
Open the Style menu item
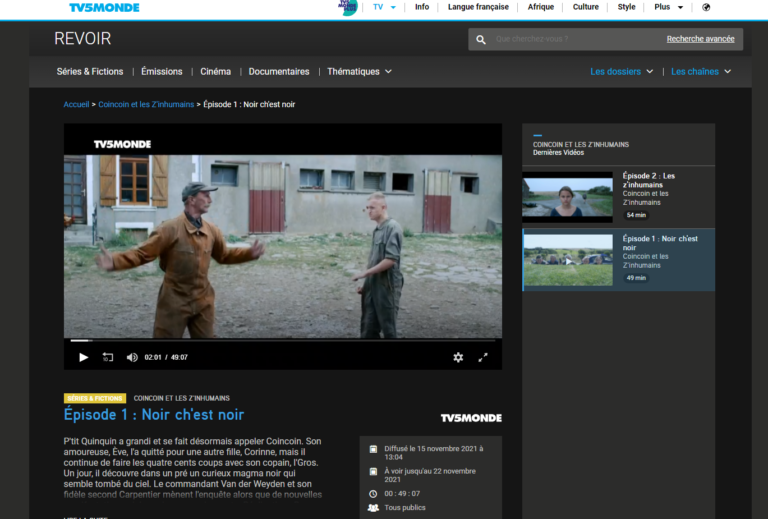pyautogui.click(x=626, y=7)
